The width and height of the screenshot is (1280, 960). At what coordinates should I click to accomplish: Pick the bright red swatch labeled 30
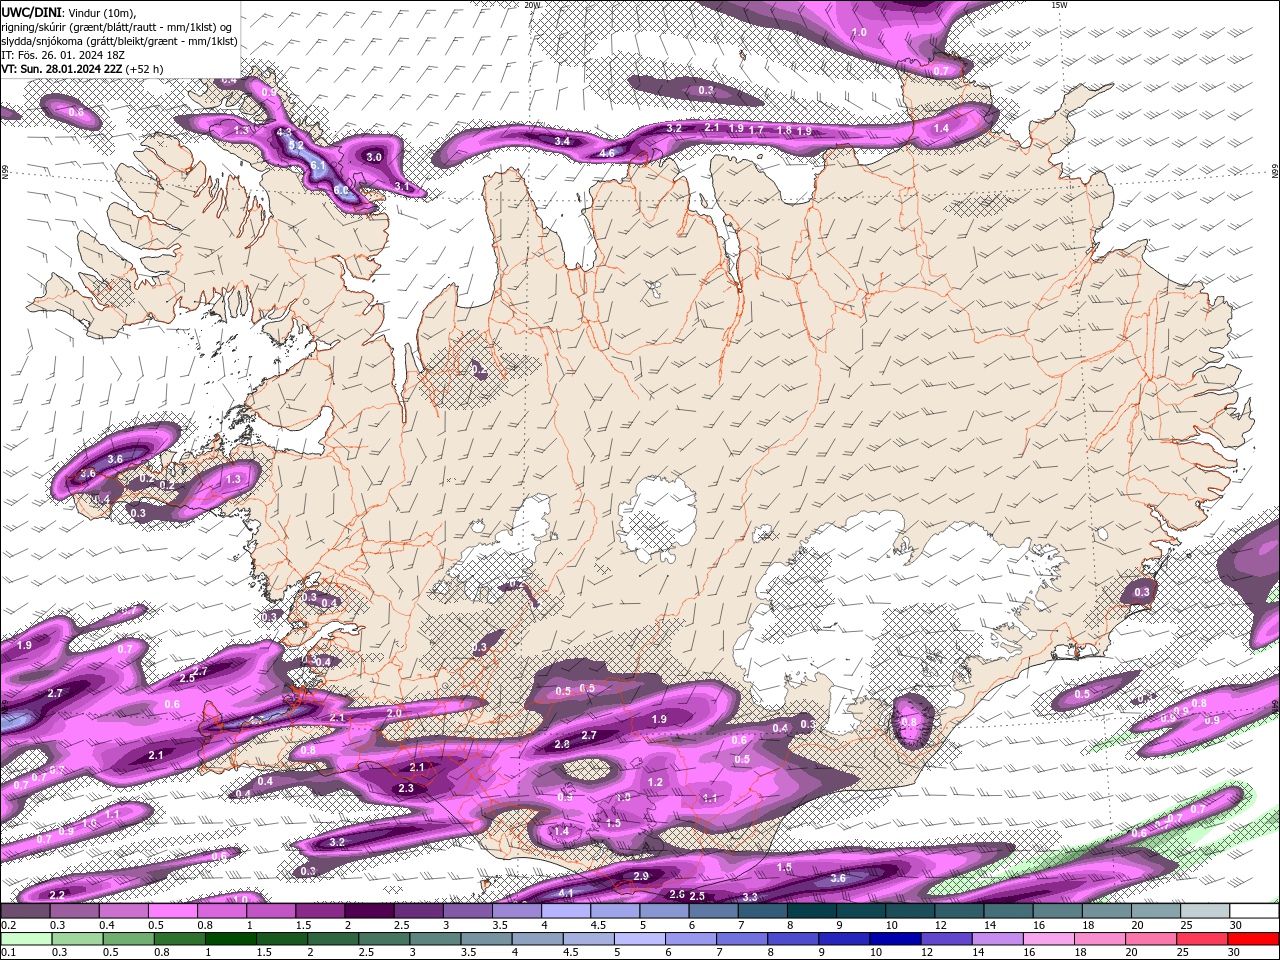pos(1254,939)
